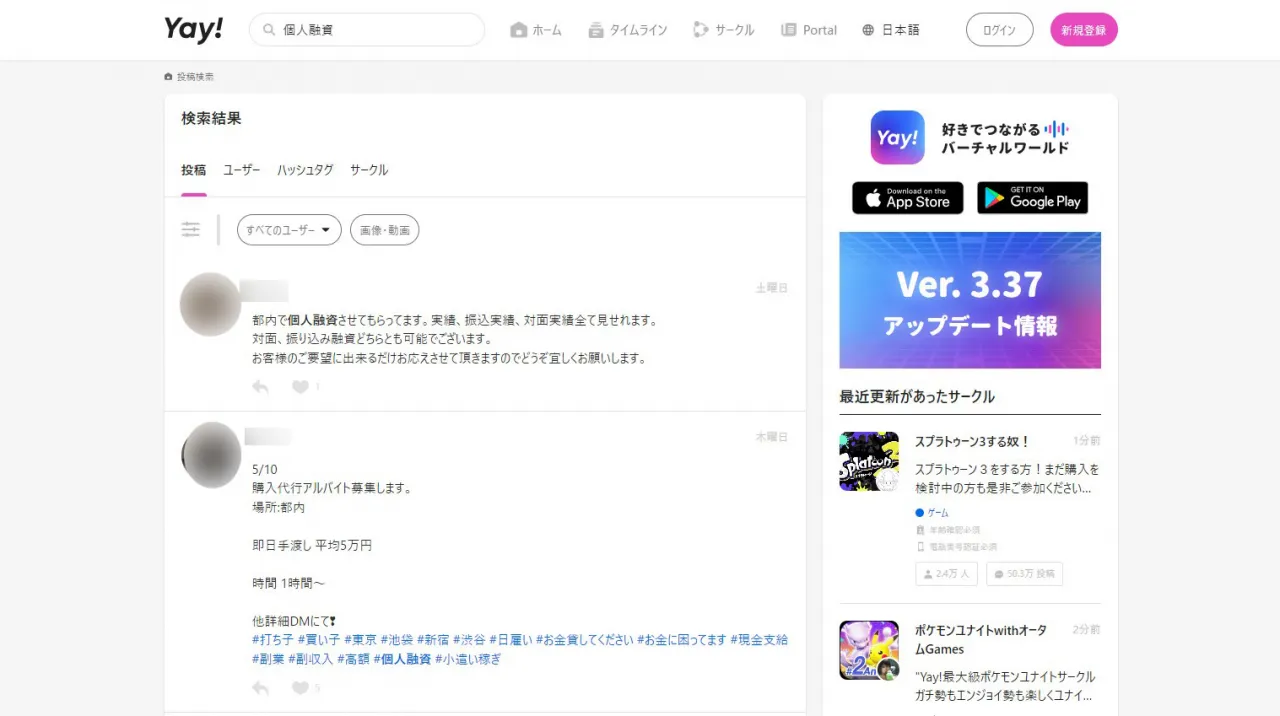The height and width of the screenshot is (716, 1280).
Task: Expand the user filter menu arrow
Action: point(325,230)
